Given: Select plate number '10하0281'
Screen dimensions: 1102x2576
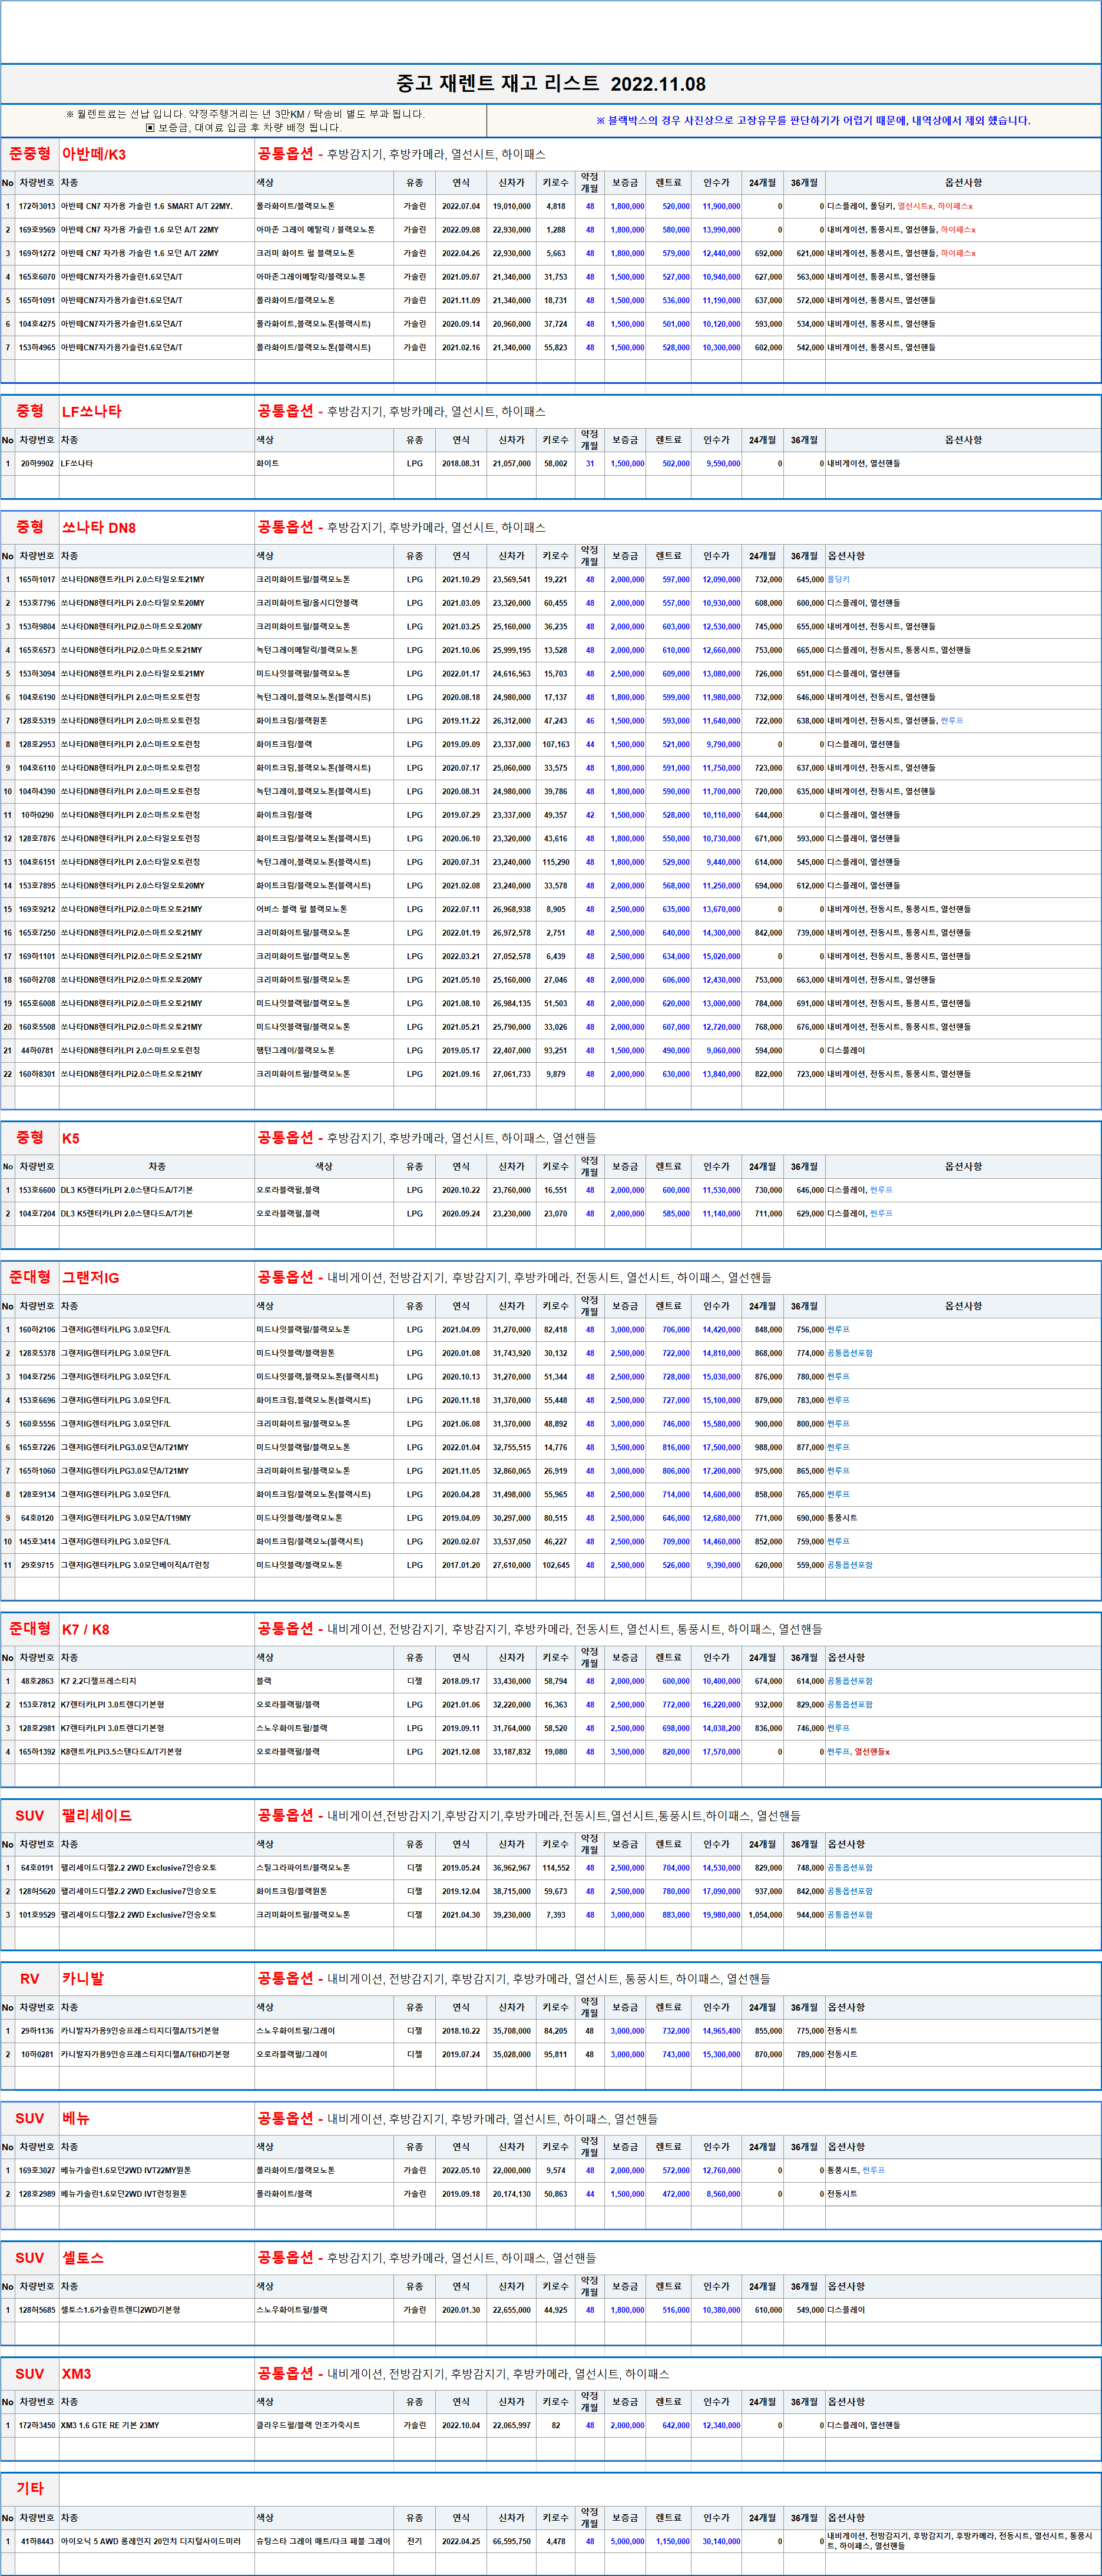Looking at the screenshot, I should (37, 2054).
